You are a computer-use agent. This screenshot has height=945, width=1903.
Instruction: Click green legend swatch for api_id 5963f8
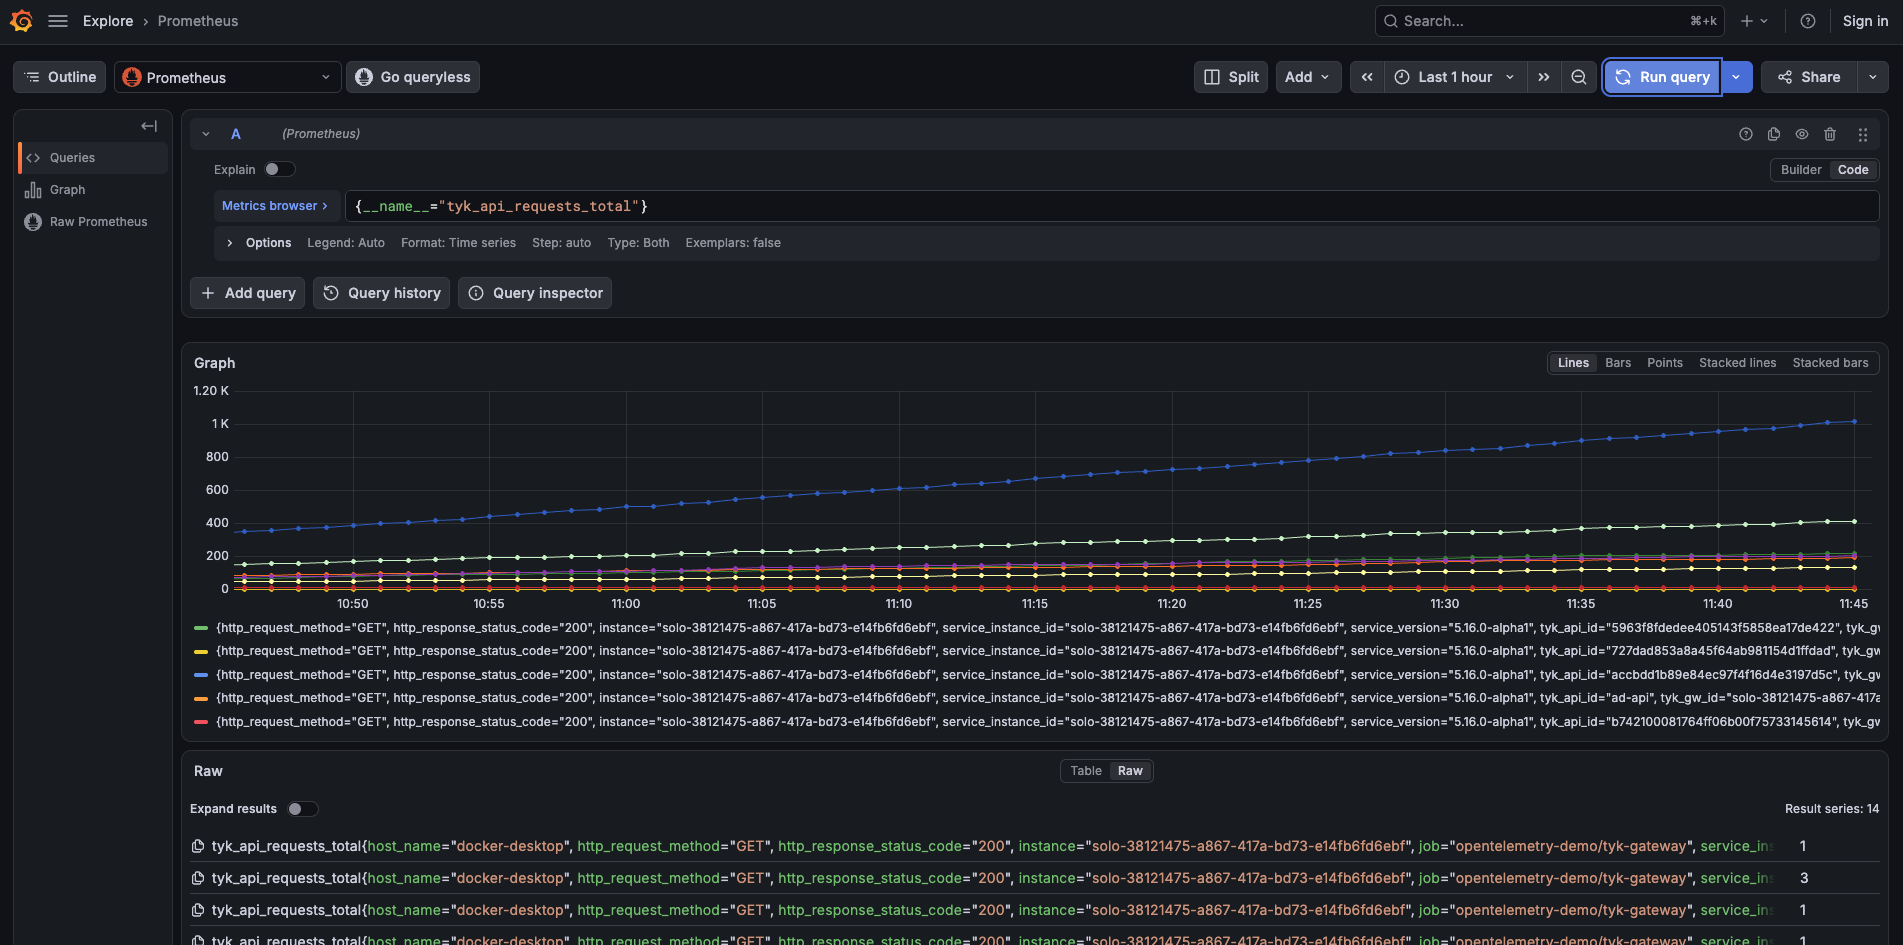point(201,628)
